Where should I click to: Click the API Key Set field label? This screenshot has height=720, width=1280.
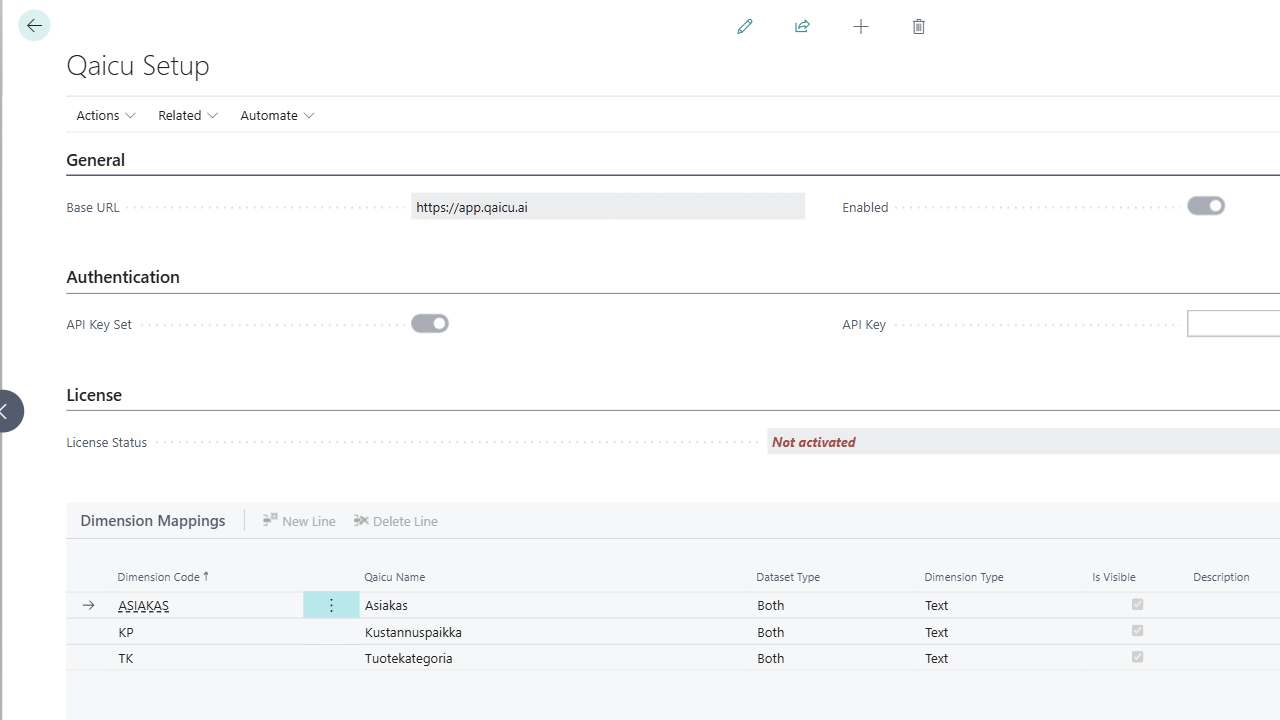[99, 324]
